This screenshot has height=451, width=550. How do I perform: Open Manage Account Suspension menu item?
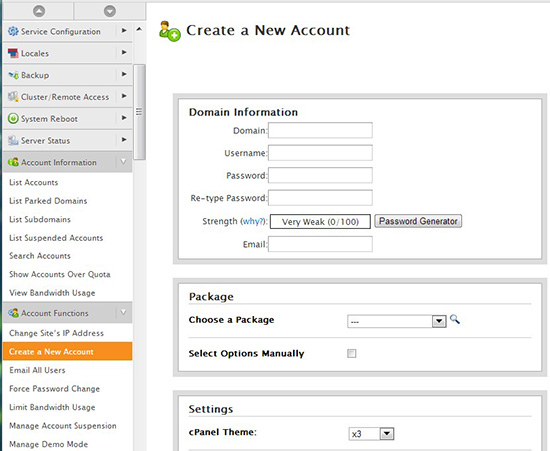point(63,426)
